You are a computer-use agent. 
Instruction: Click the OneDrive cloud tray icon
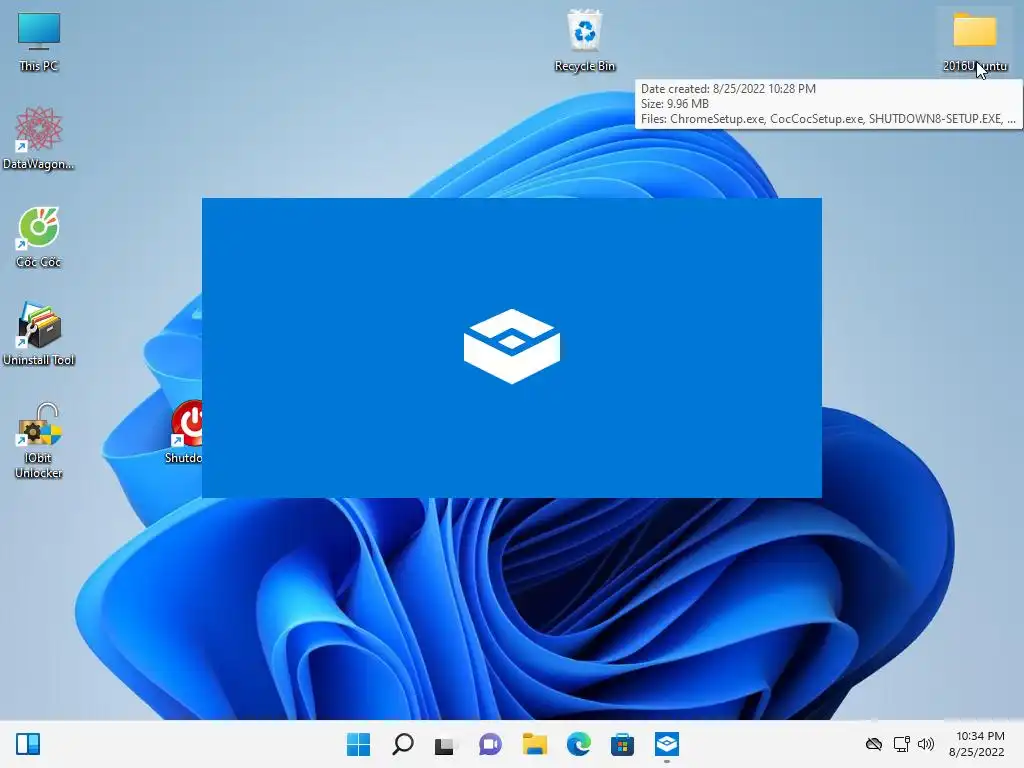click(874, 744)
